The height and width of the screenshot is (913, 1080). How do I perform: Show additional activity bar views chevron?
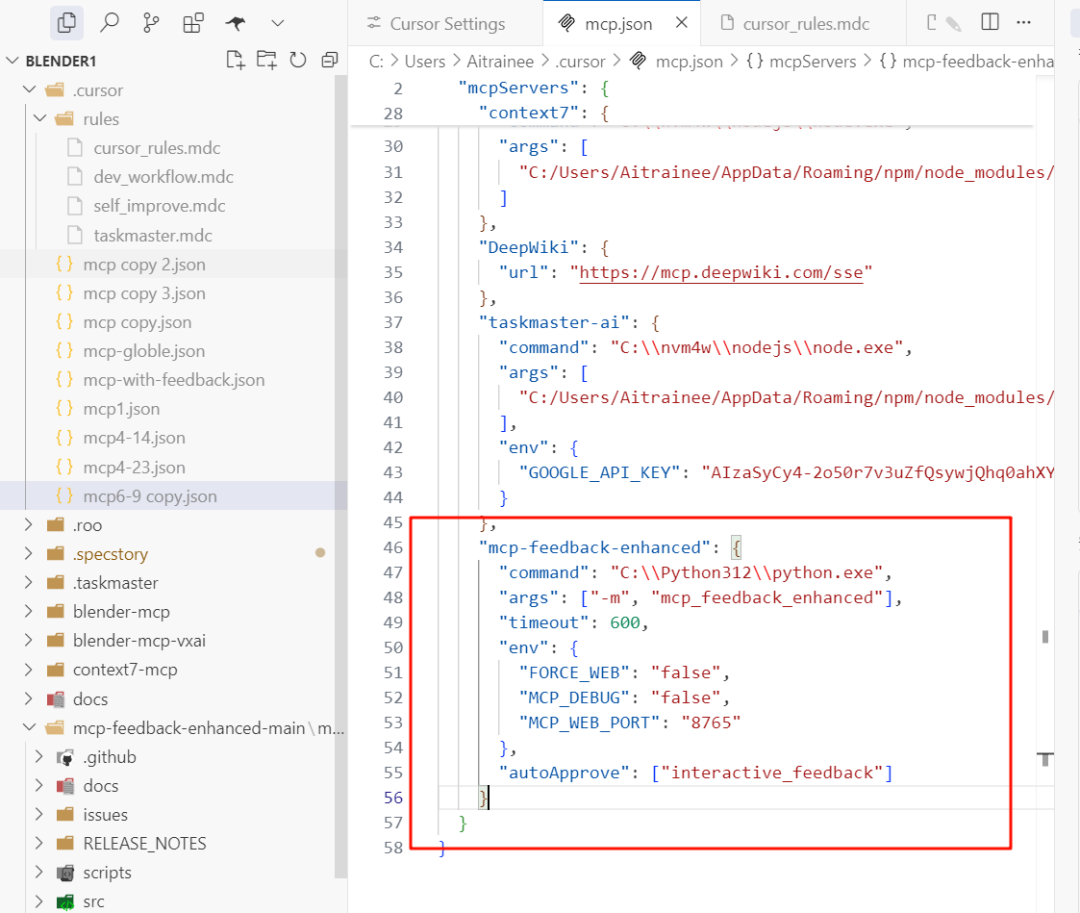pyautogui.click(x=278, y=22)
